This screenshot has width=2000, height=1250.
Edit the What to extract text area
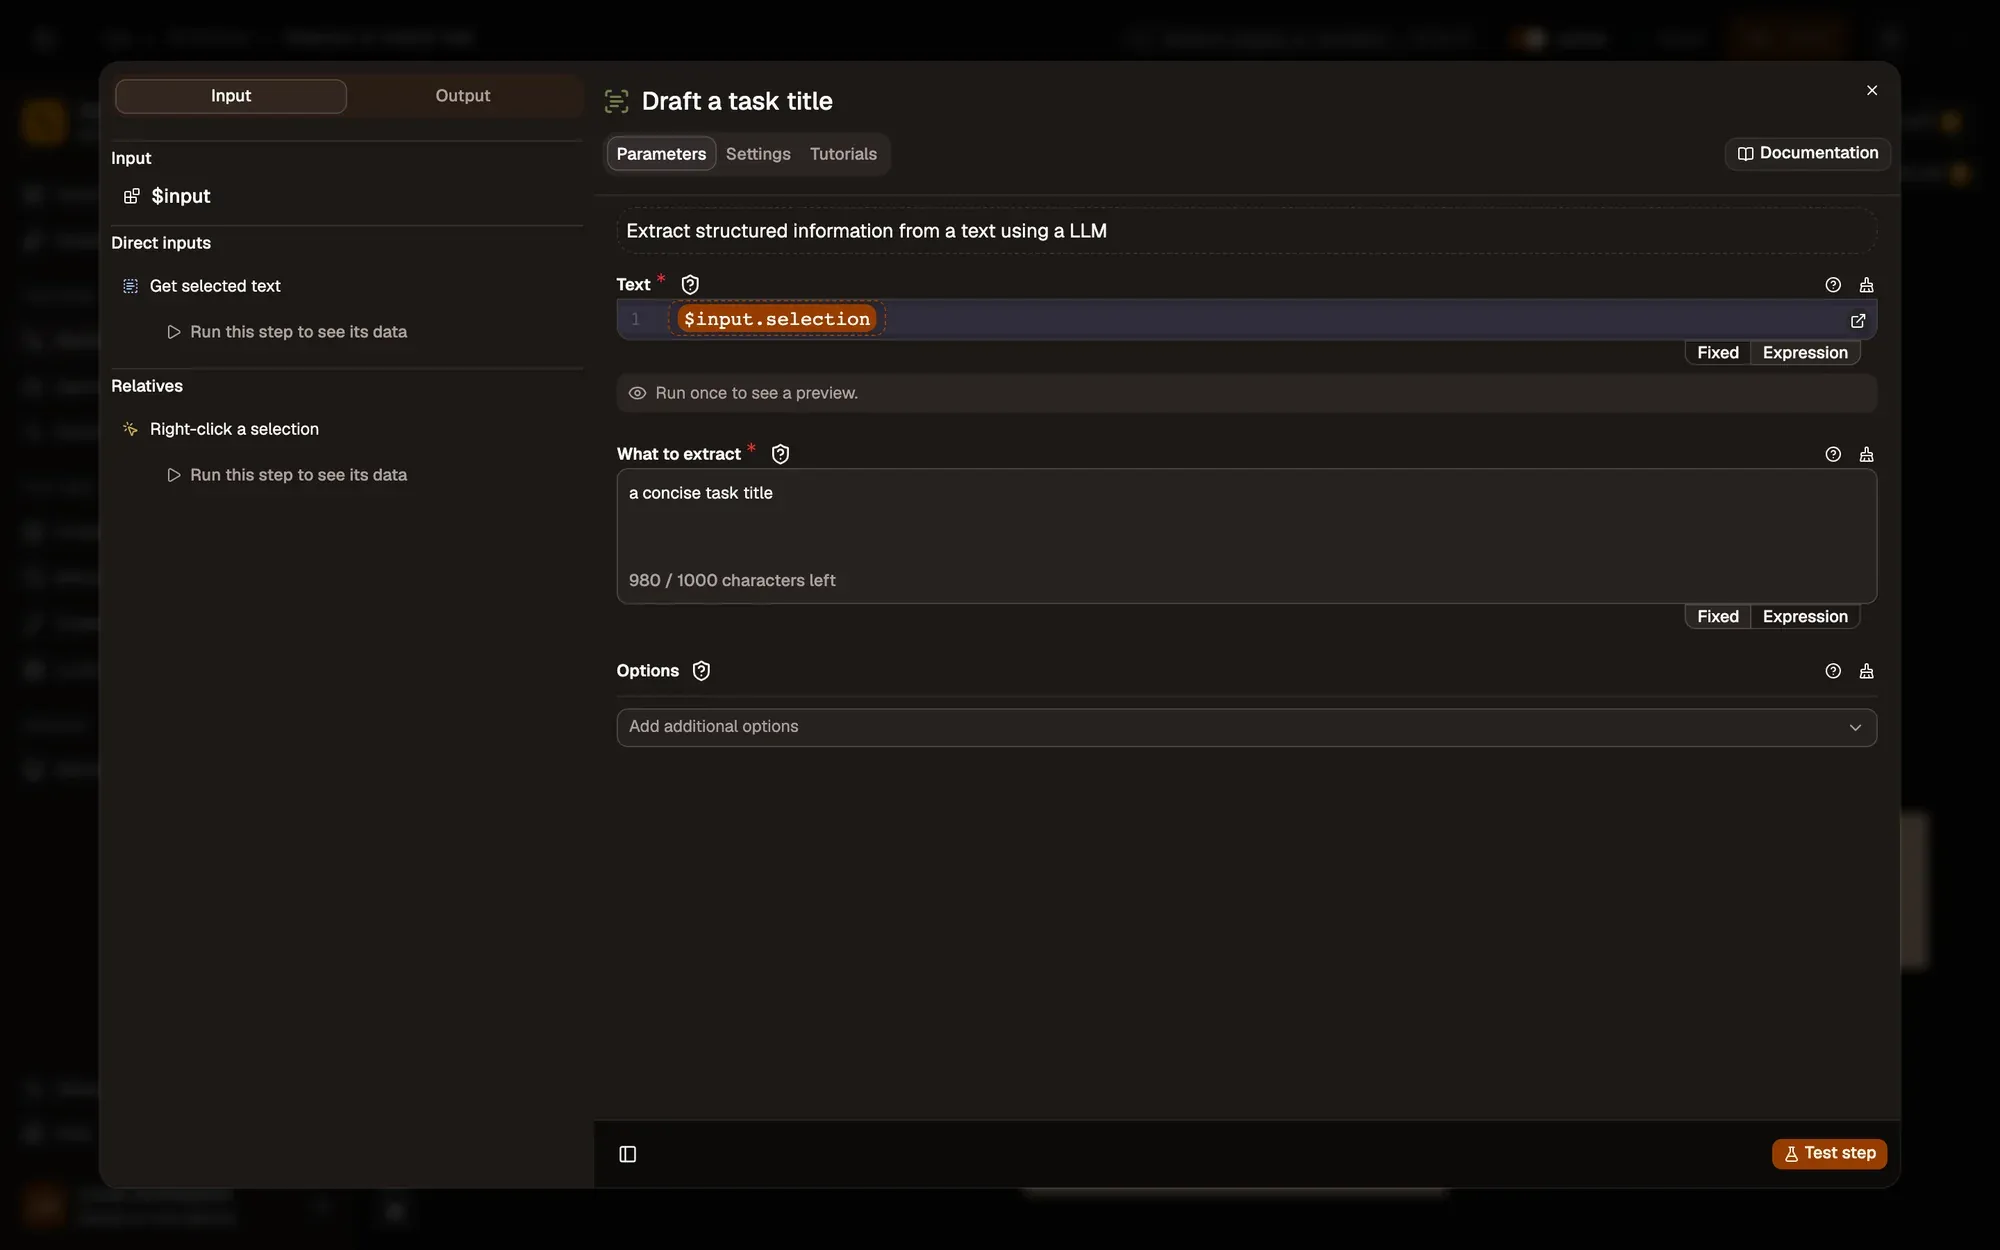pos(1246,536)
